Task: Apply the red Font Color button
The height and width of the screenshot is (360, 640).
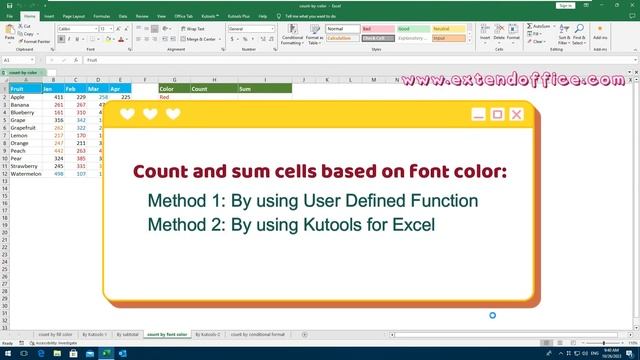Action: (x=121, y=39)
